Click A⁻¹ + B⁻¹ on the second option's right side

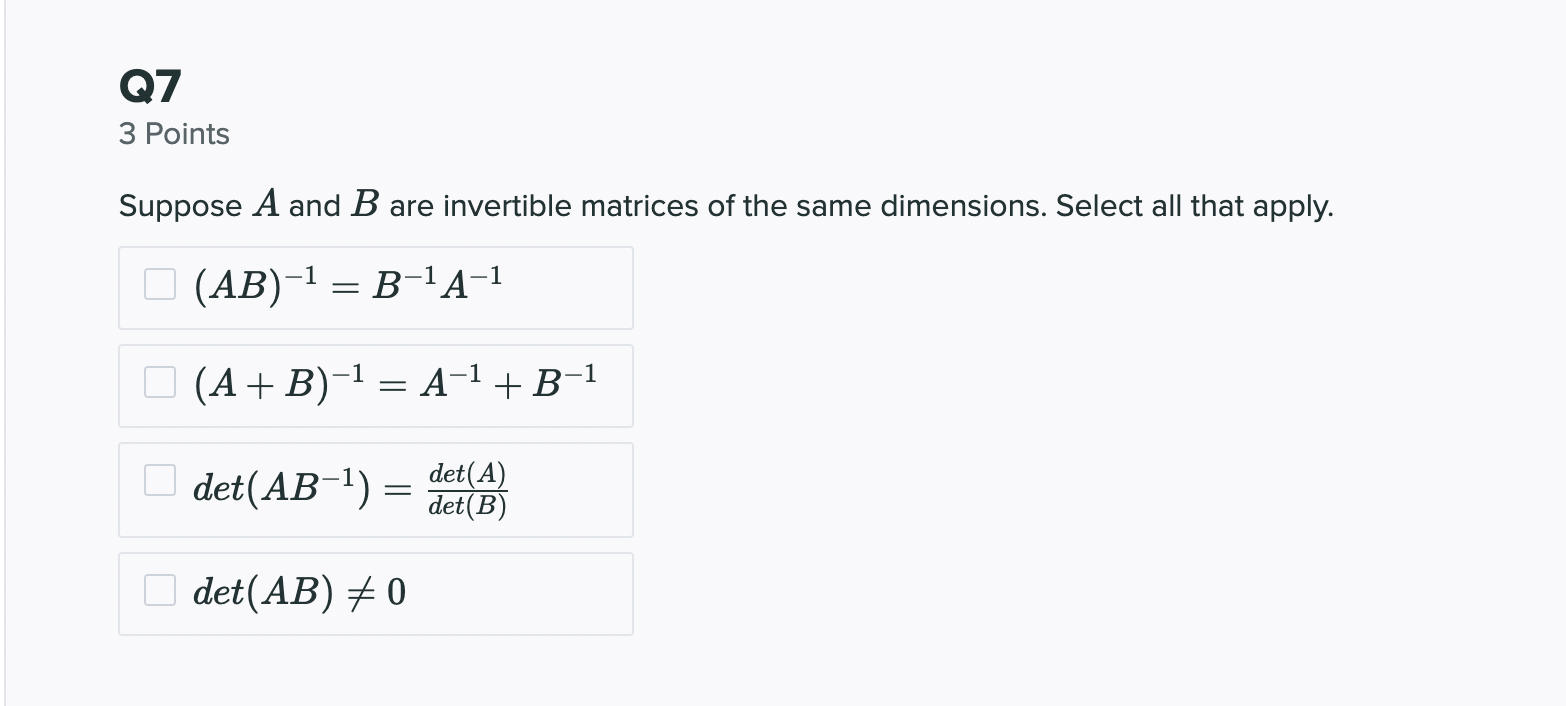(508, 384)
